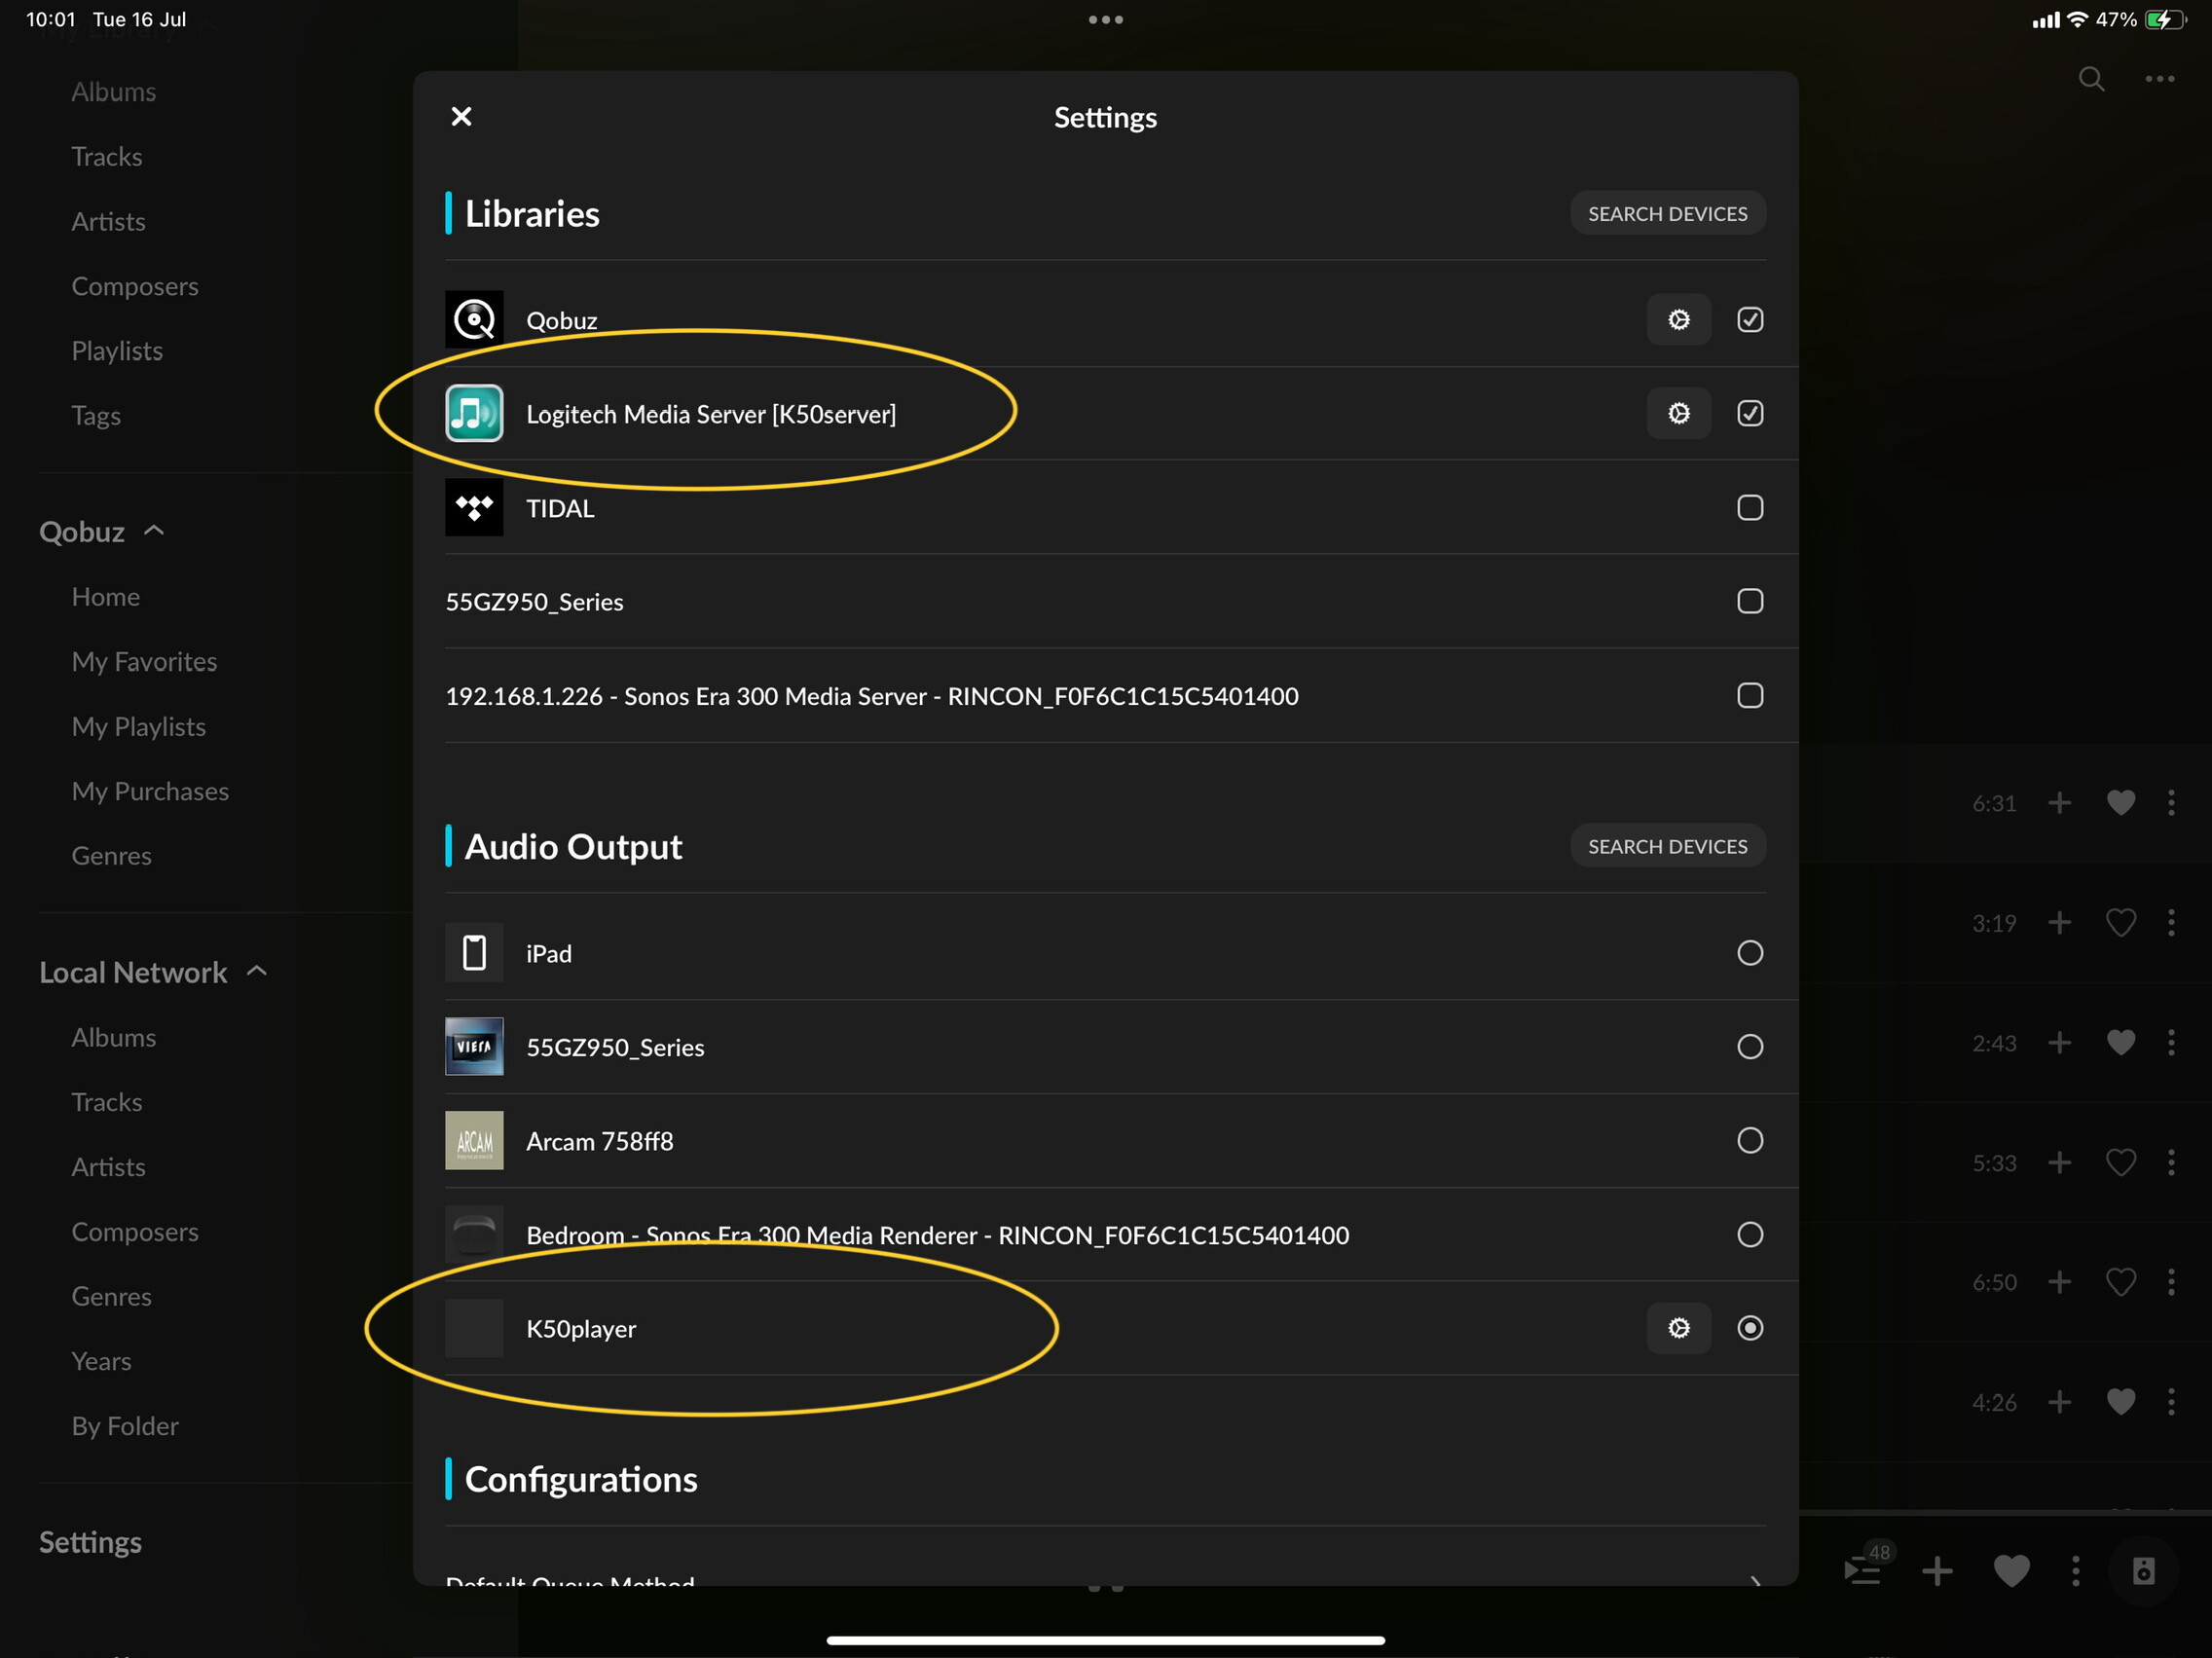Image resolution: width=2212 pixels, height=1658 pixels.
Task: Select iPad as audio output
Action: click(1750, 953)
